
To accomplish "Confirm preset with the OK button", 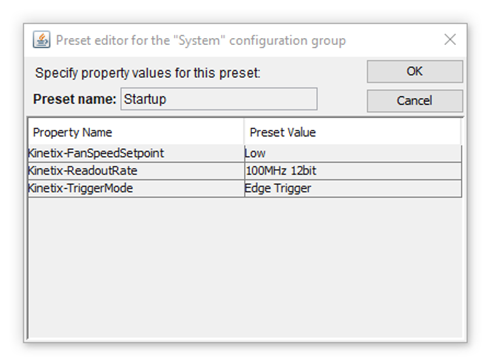I will click(415, 71).
